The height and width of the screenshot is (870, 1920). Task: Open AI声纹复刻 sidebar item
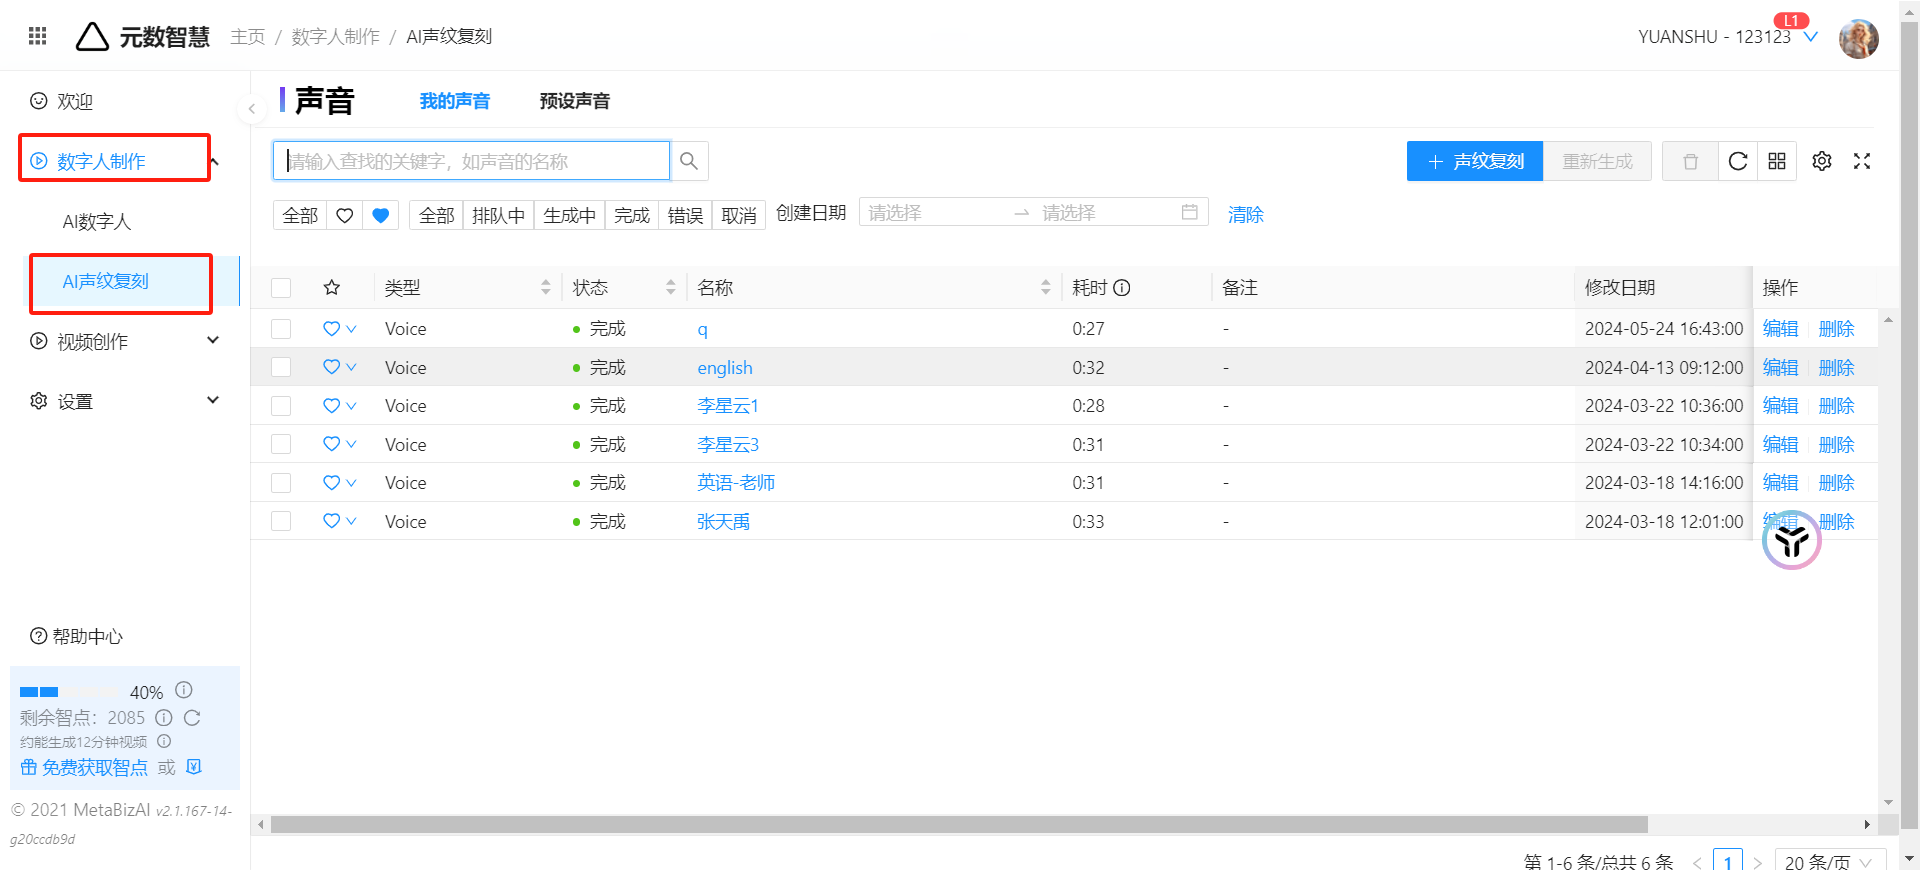[106, 282]
